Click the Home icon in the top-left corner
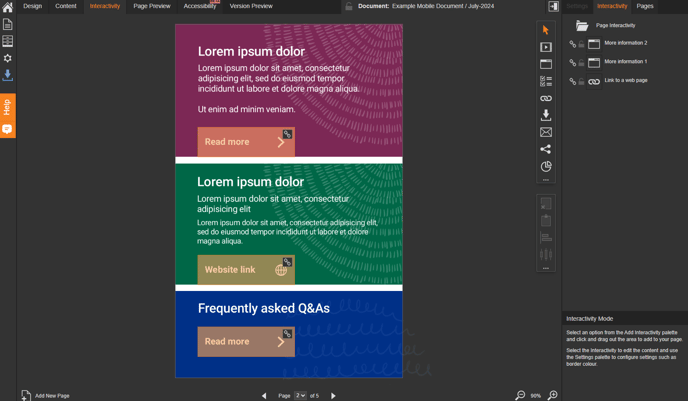The height and width of the screenshot is (401, 688). click(7, 7)
